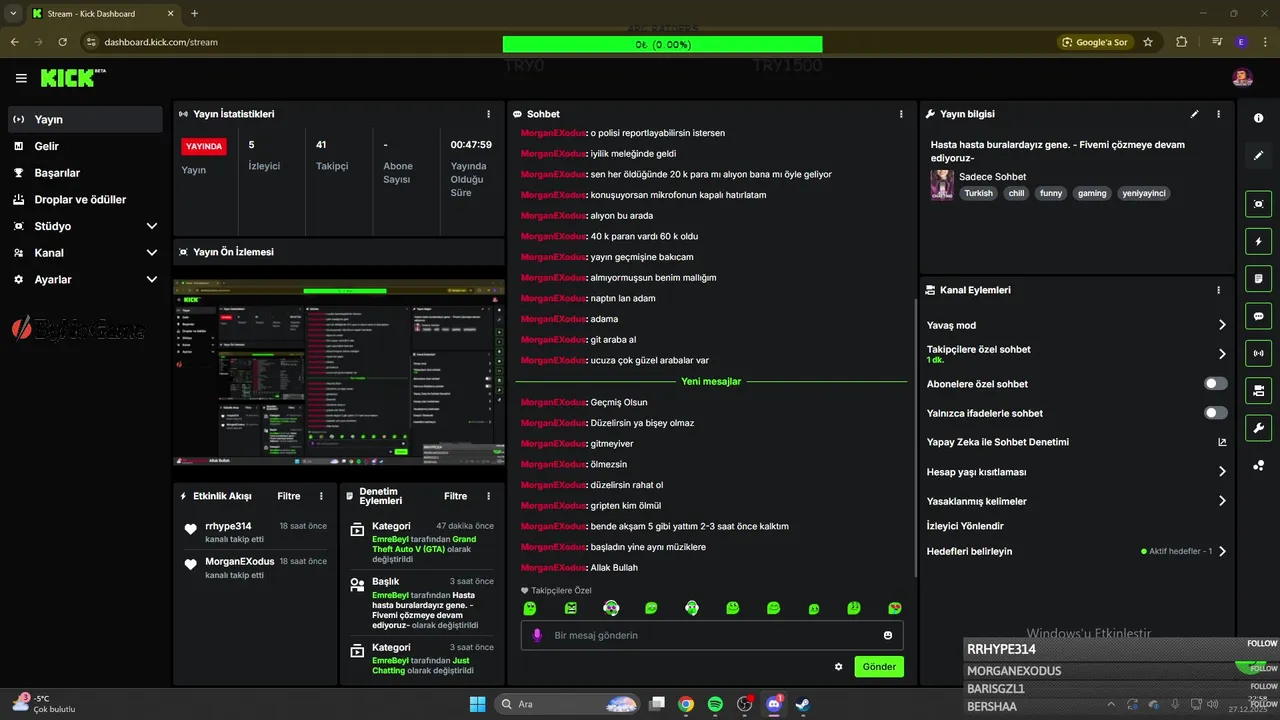Open Yapay Zeka ile Sohbet Denetimi external link
This screenshot has height=720, width=1280.
(1221, 442)
